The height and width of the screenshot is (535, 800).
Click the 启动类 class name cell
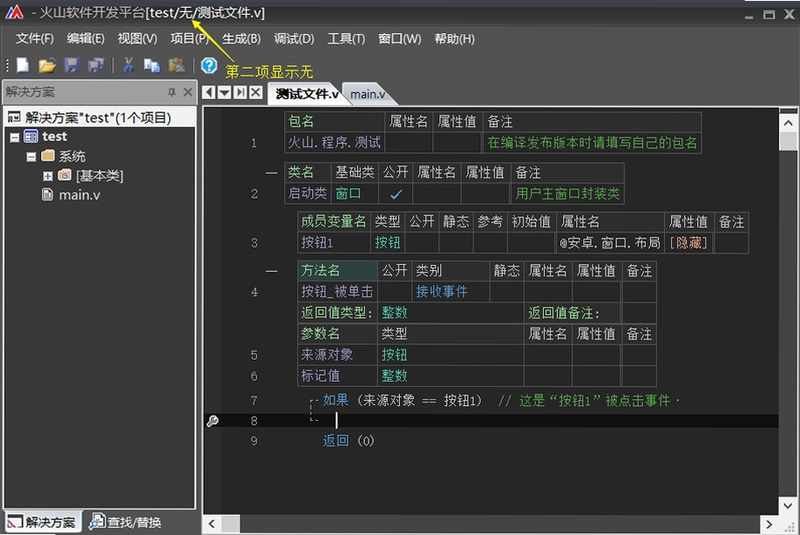(307, 193)
